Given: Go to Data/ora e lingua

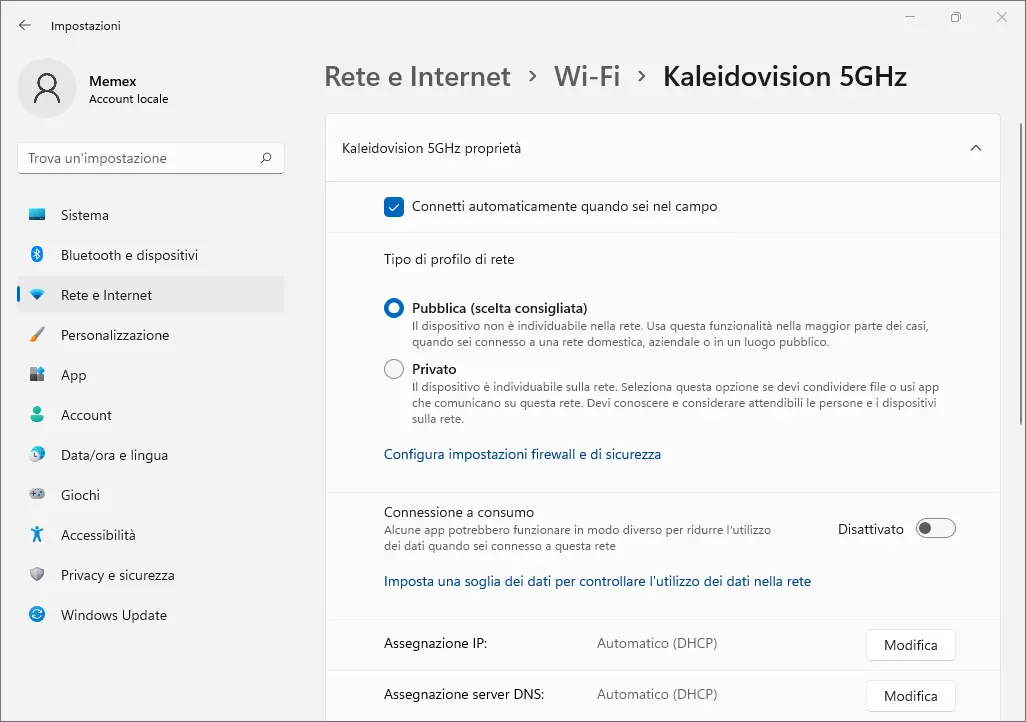Looking at the screenshot, I should [151, 454].
